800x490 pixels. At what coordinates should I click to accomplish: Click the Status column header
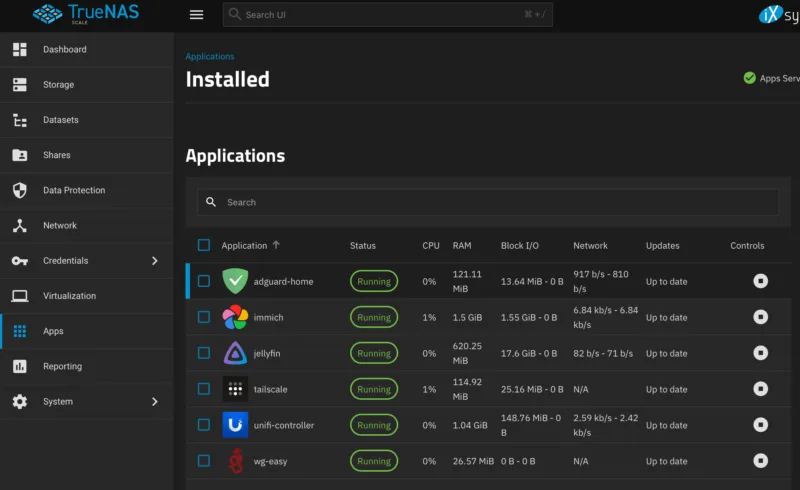[x=363, y=246]
